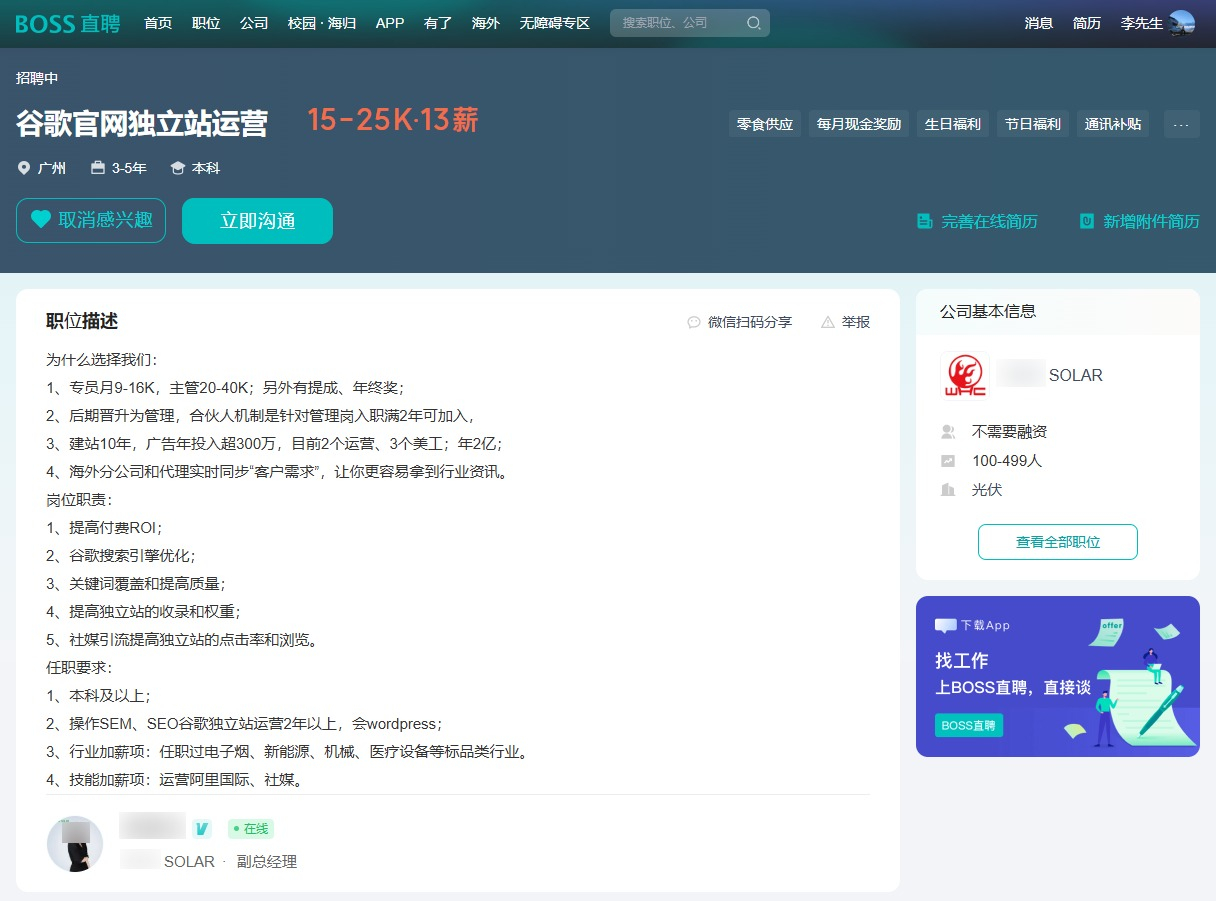This screenshot has height=901, width=1216.
Task: Open the BOSS直聘 logo homepage
Action: pyautogui.click(x=68, y=23)
